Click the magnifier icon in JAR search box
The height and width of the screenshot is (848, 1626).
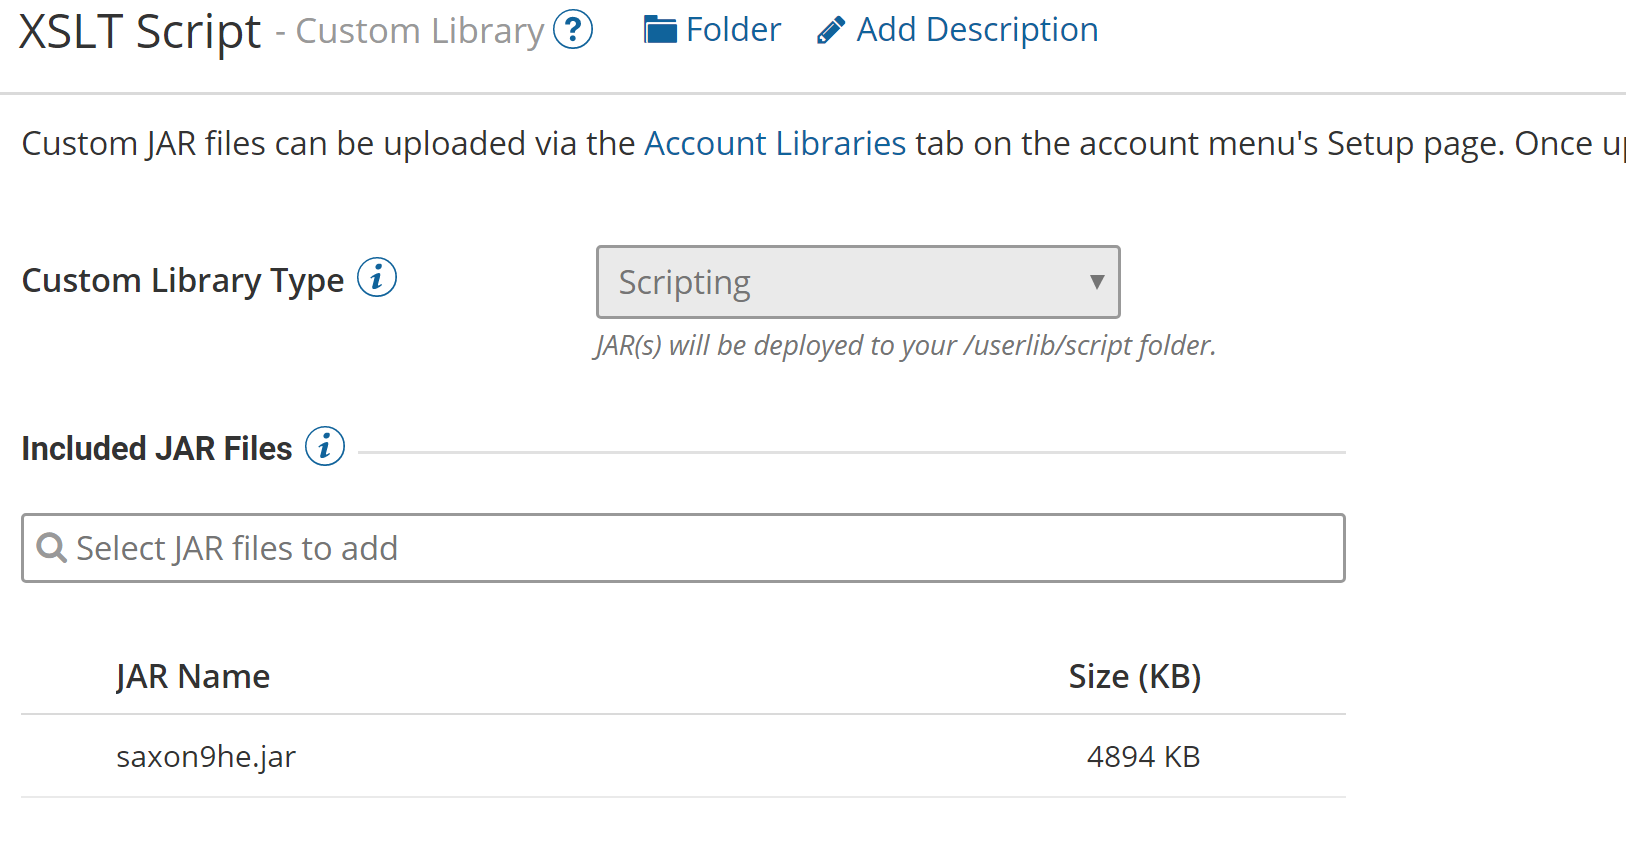(x=51, y=548)
